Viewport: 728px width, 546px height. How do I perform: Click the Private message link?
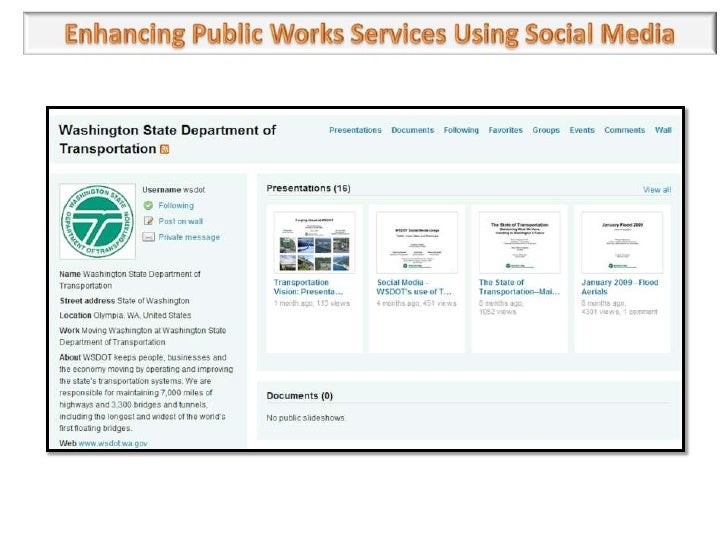tap(189, 237)
